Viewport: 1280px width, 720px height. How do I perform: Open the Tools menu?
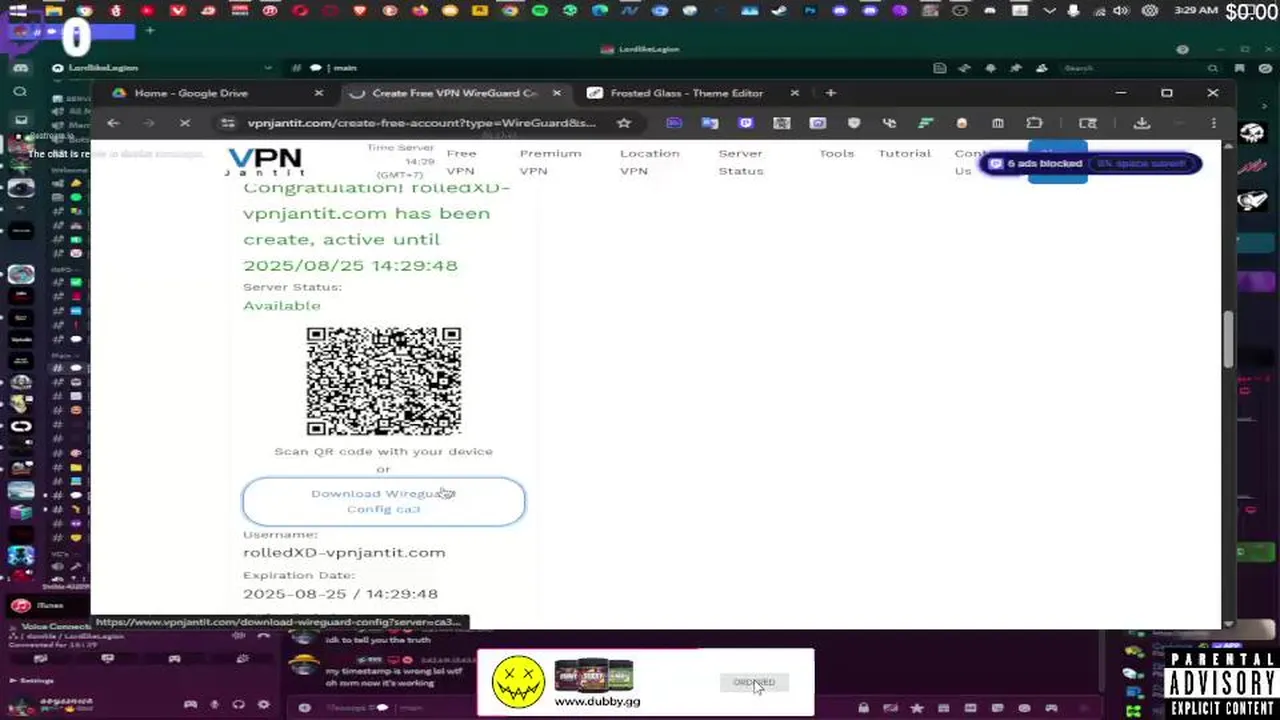(x=836, y=153)
